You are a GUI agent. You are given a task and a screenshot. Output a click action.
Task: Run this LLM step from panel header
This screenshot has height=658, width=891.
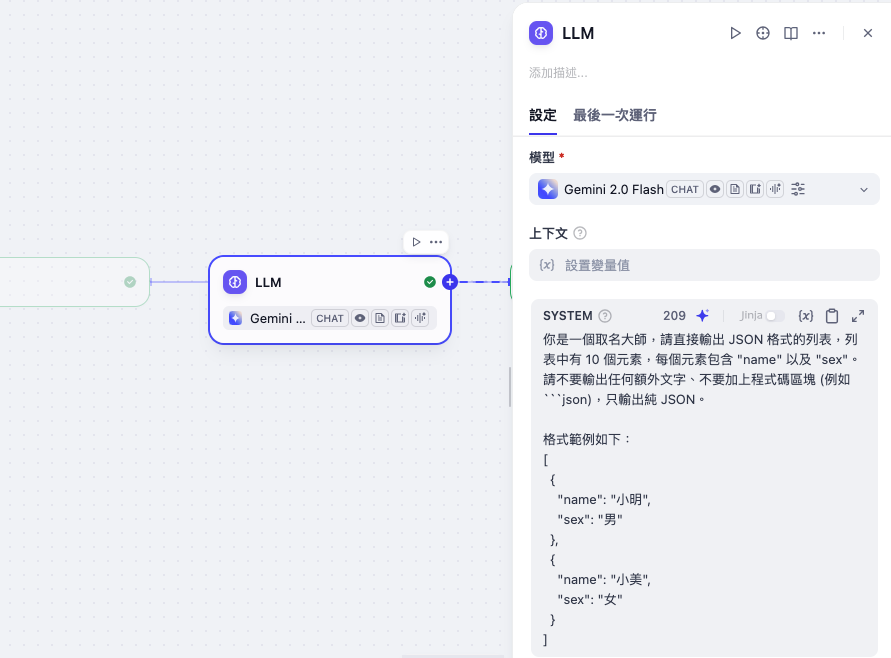pos(735,33)
